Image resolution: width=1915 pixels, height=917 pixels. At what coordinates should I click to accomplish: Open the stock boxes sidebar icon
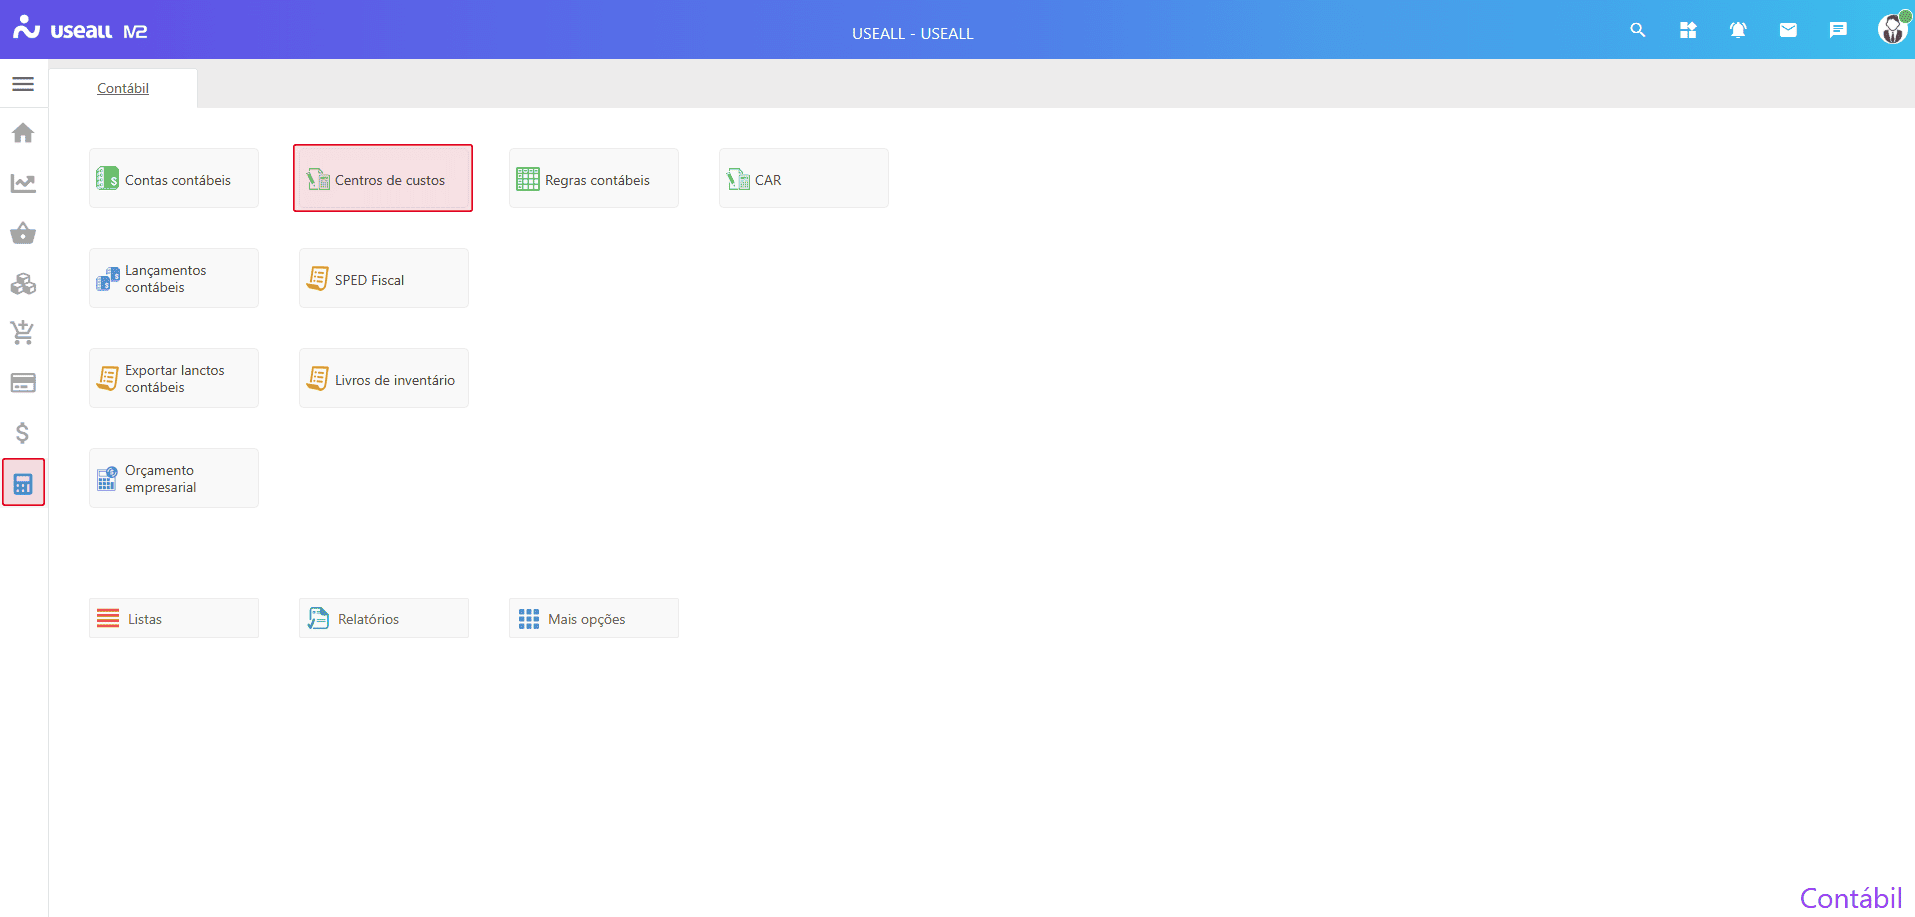[x=23, y=284]
